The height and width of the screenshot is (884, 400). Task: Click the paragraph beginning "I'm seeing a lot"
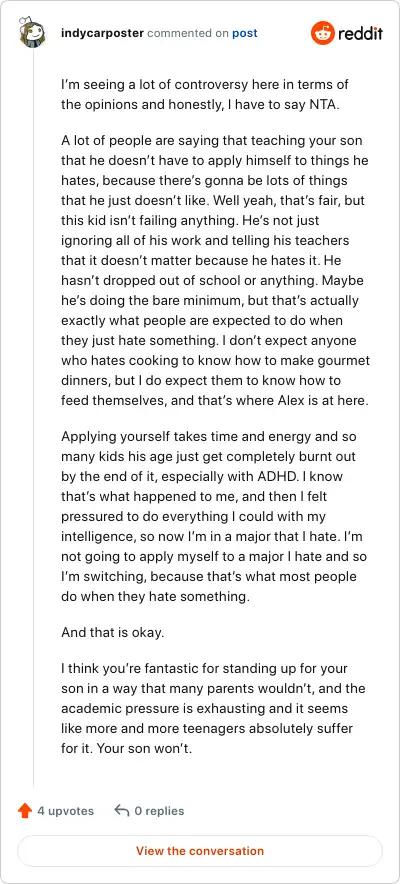(205, 95)
